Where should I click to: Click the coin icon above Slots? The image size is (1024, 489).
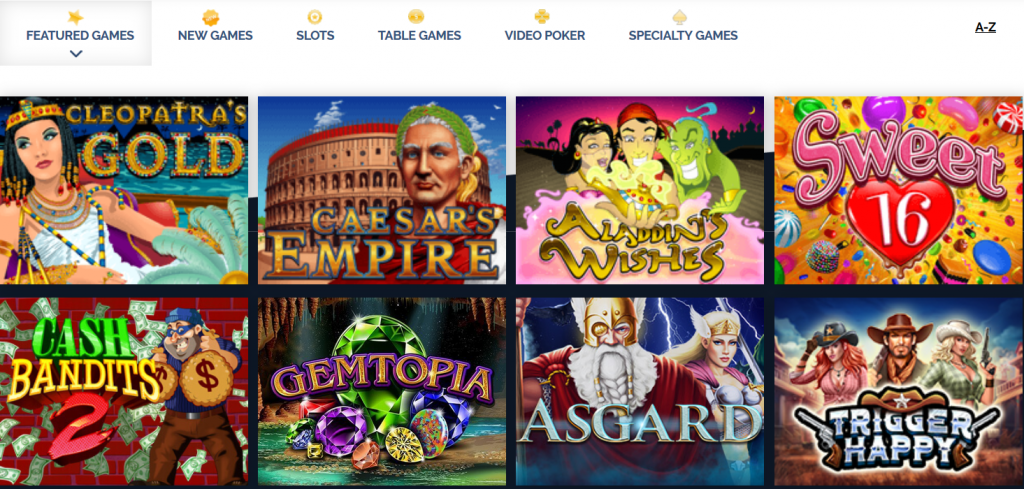pos(315,18)
